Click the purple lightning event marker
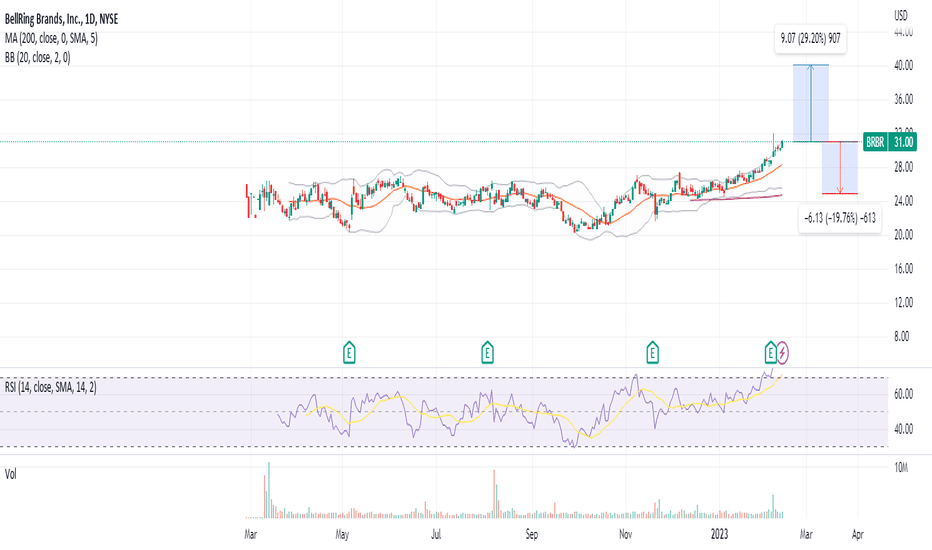Image resolution: width=932 pixels, height=550 pixels. 783,353
